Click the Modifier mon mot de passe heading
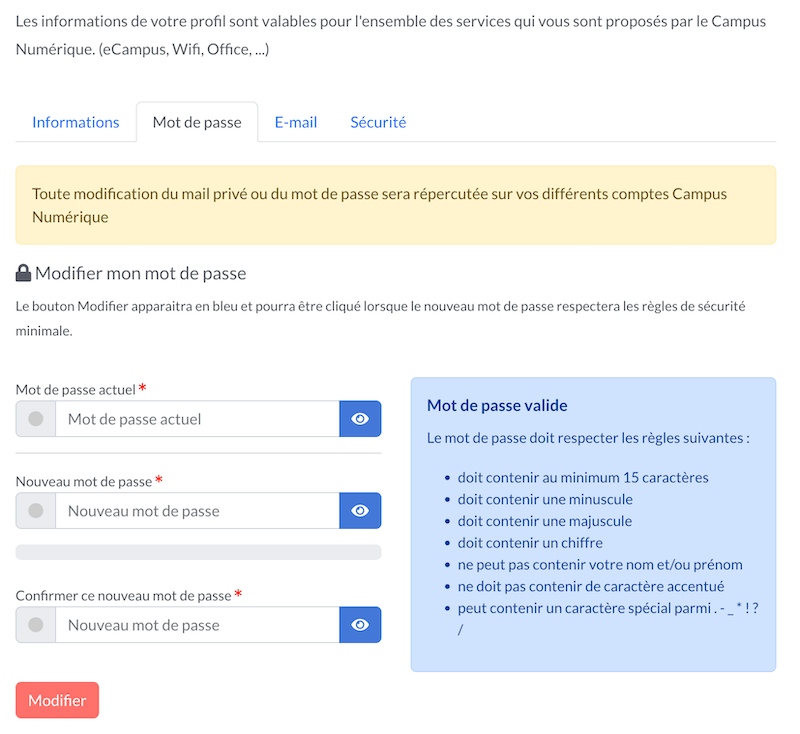800x734 pixels. coord(141,273)
